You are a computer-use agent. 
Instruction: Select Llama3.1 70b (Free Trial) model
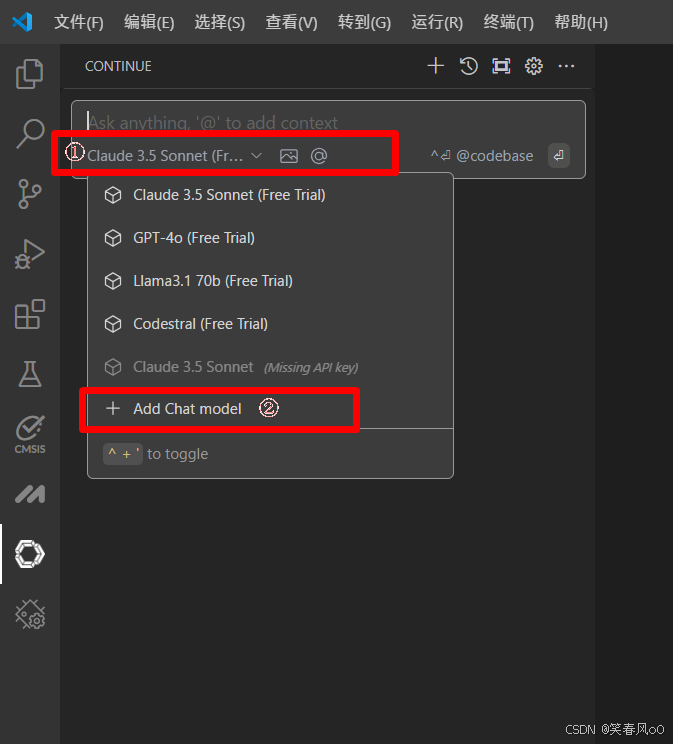coord(271,281)
